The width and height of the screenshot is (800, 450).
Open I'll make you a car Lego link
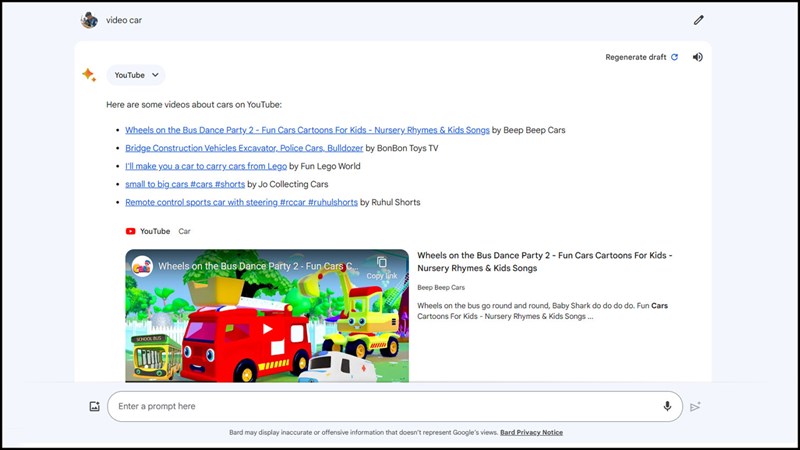click(x=206, y=166)
